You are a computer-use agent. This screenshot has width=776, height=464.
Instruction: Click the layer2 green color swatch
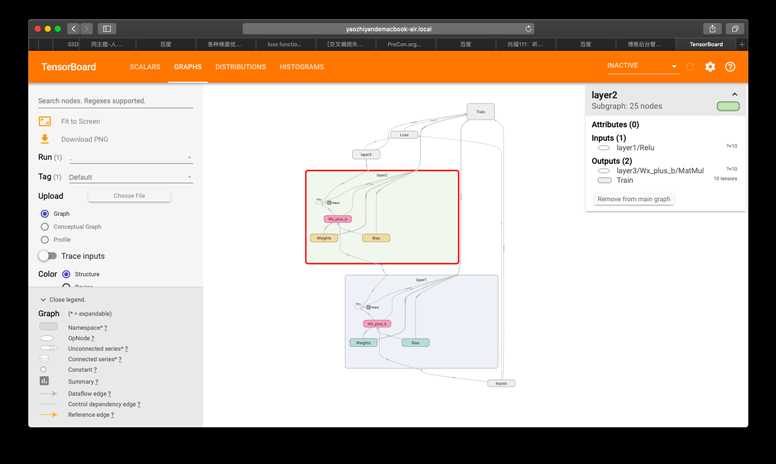(728, 106)
